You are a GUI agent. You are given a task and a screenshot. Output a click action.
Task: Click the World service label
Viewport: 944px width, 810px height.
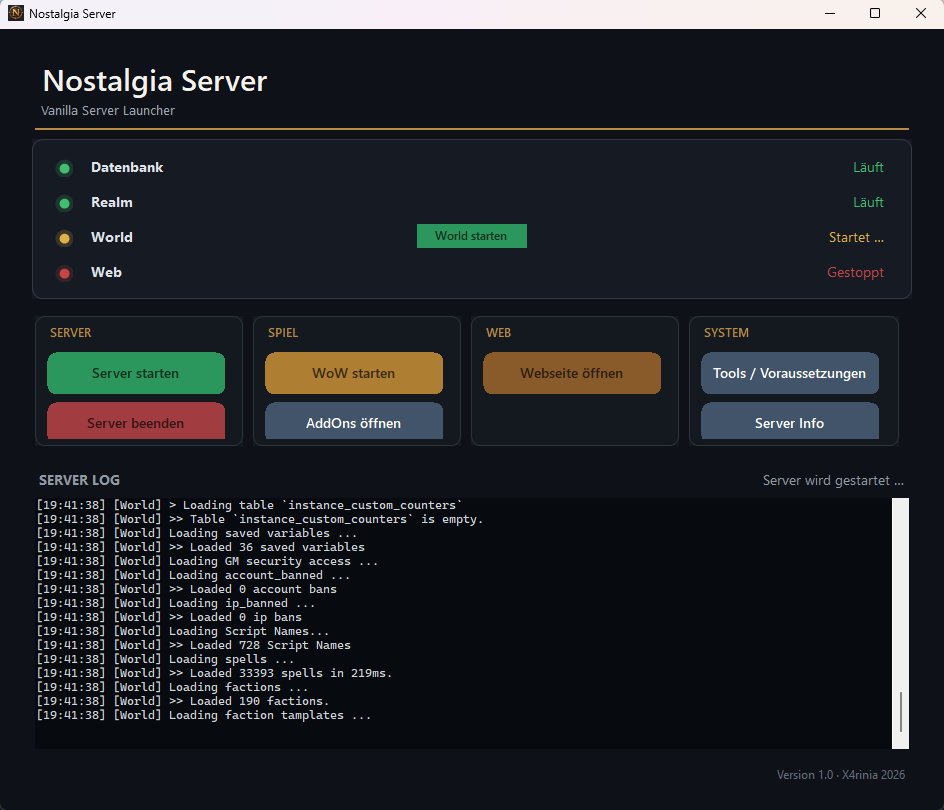tap(112, 237)
